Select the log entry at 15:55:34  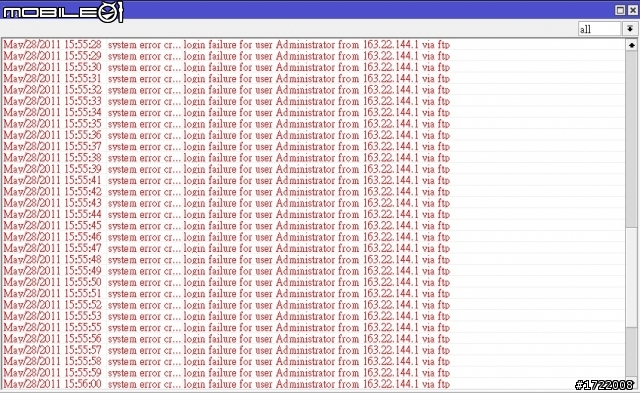tap(313, 113)
